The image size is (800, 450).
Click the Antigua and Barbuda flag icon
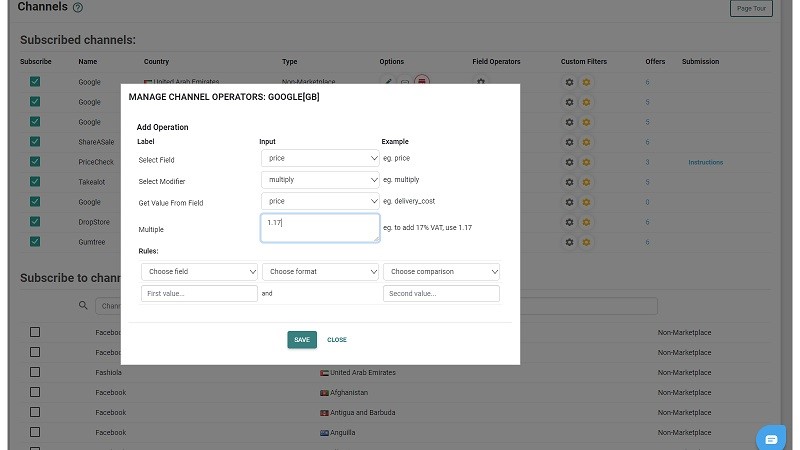click(x=324, y=413)
